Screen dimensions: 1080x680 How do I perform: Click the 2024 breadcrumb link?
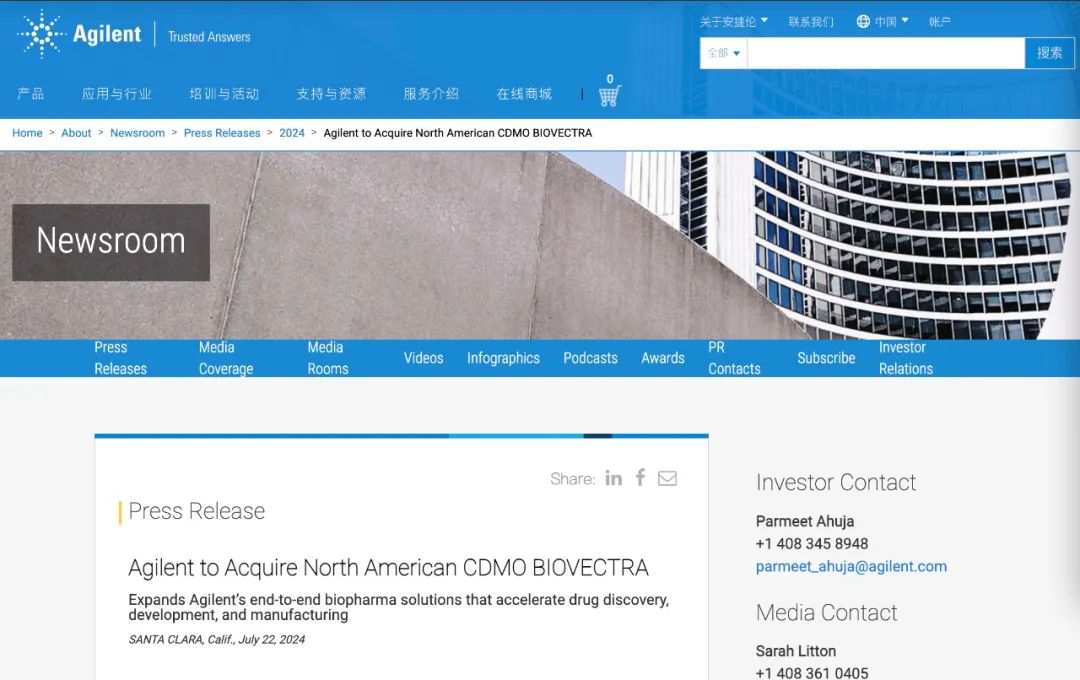pos(292,133)
